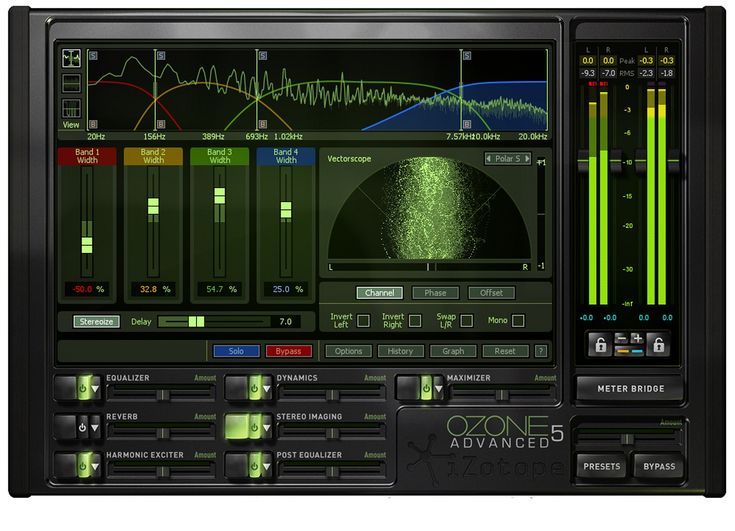Open Dynamics module preset dropdown arrow

click(267, 389)
